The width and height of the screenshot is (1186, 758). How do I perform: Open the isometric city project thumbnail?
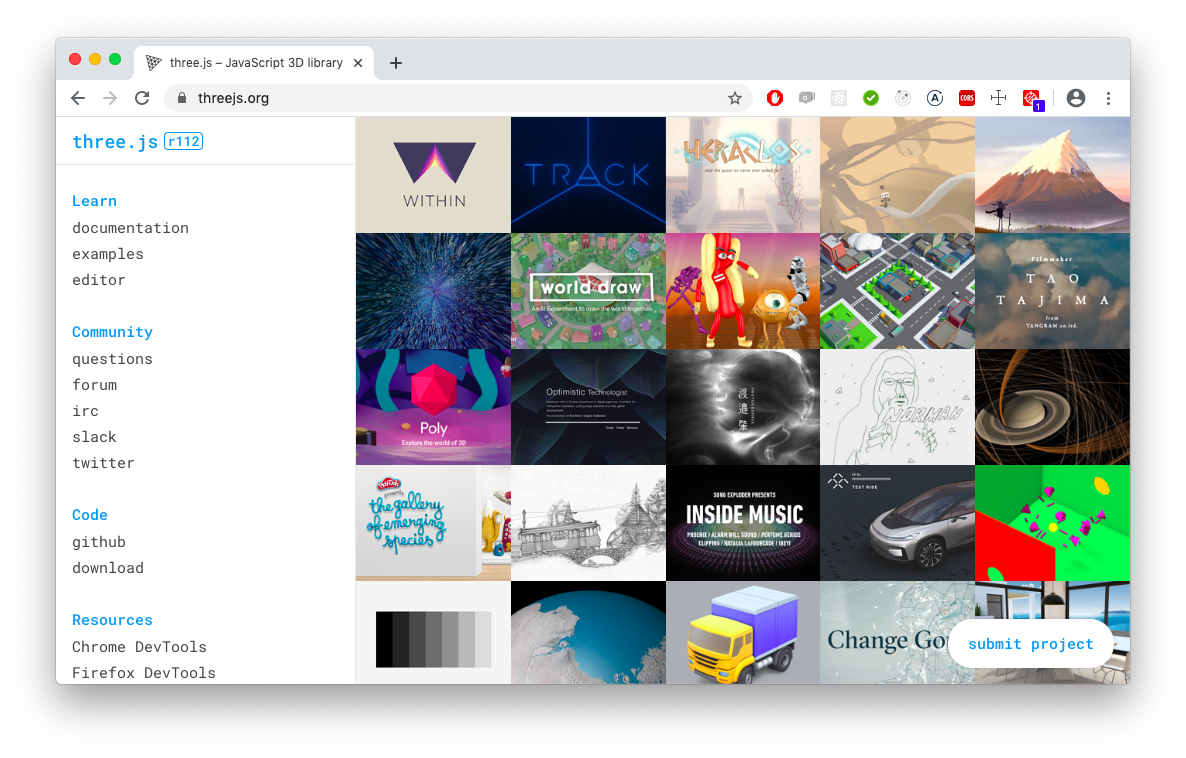(898, 291)
